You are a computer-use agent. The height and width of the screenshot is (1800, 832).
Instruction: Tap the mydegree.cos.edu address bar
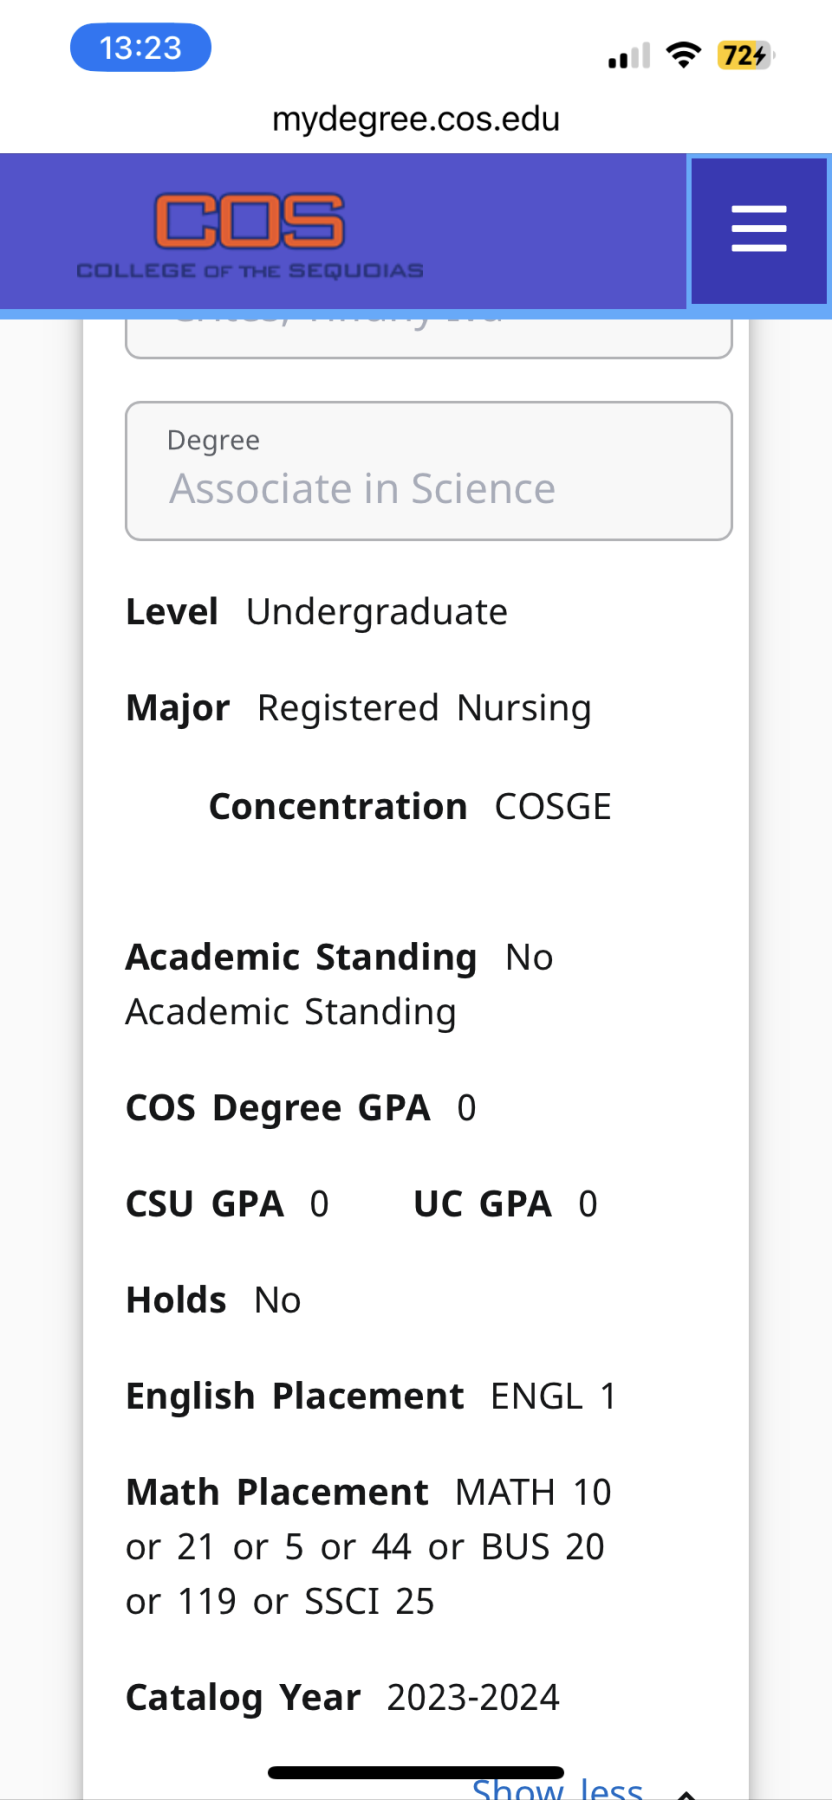416,119
